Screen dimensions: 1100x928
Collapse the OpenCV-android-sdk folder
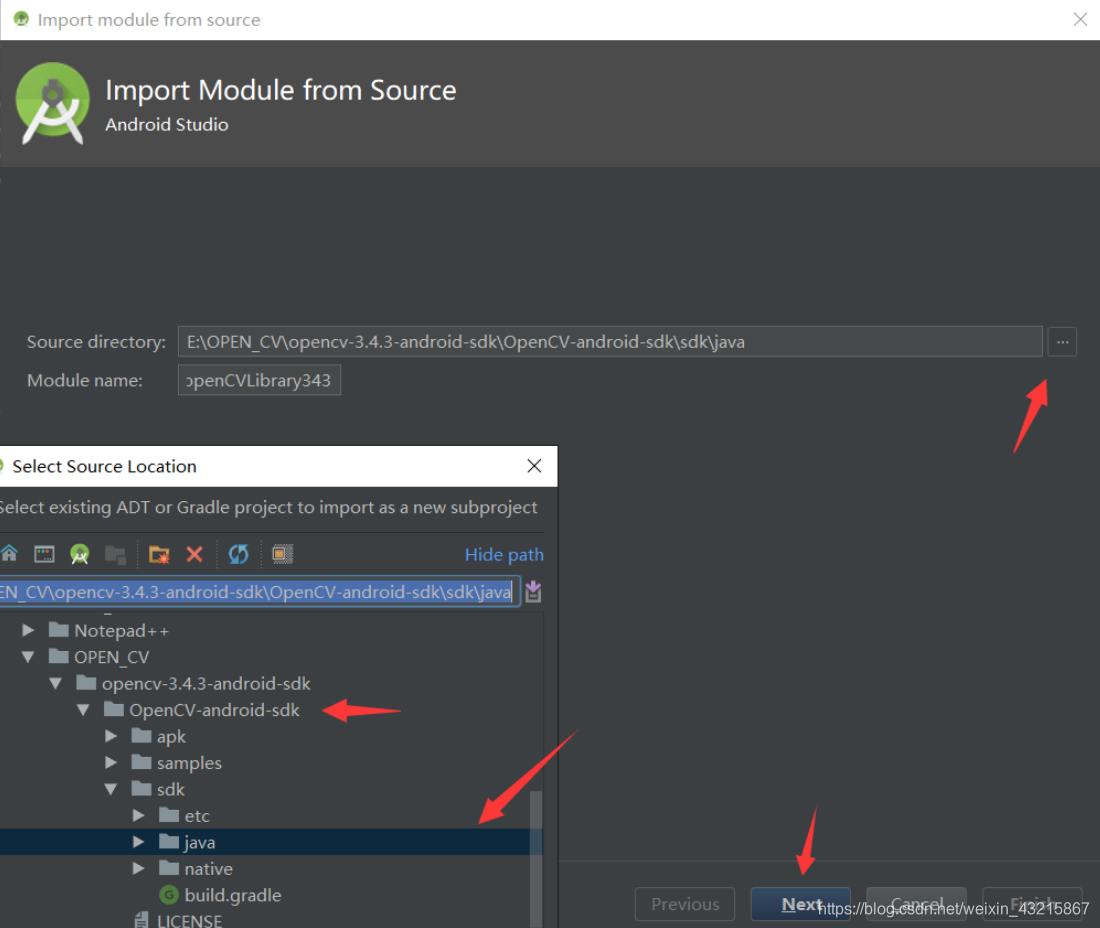tap(83, 710)
